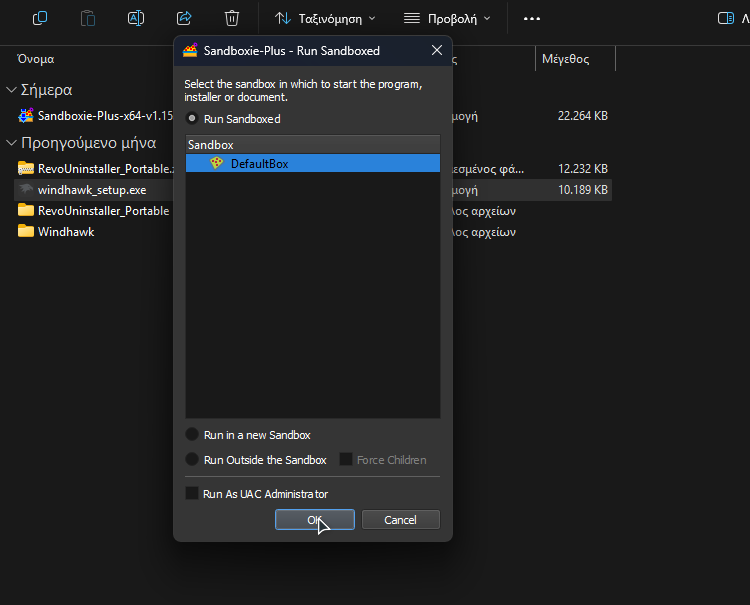Click the OK button in the dialog
750x605 pixels.
315,519
